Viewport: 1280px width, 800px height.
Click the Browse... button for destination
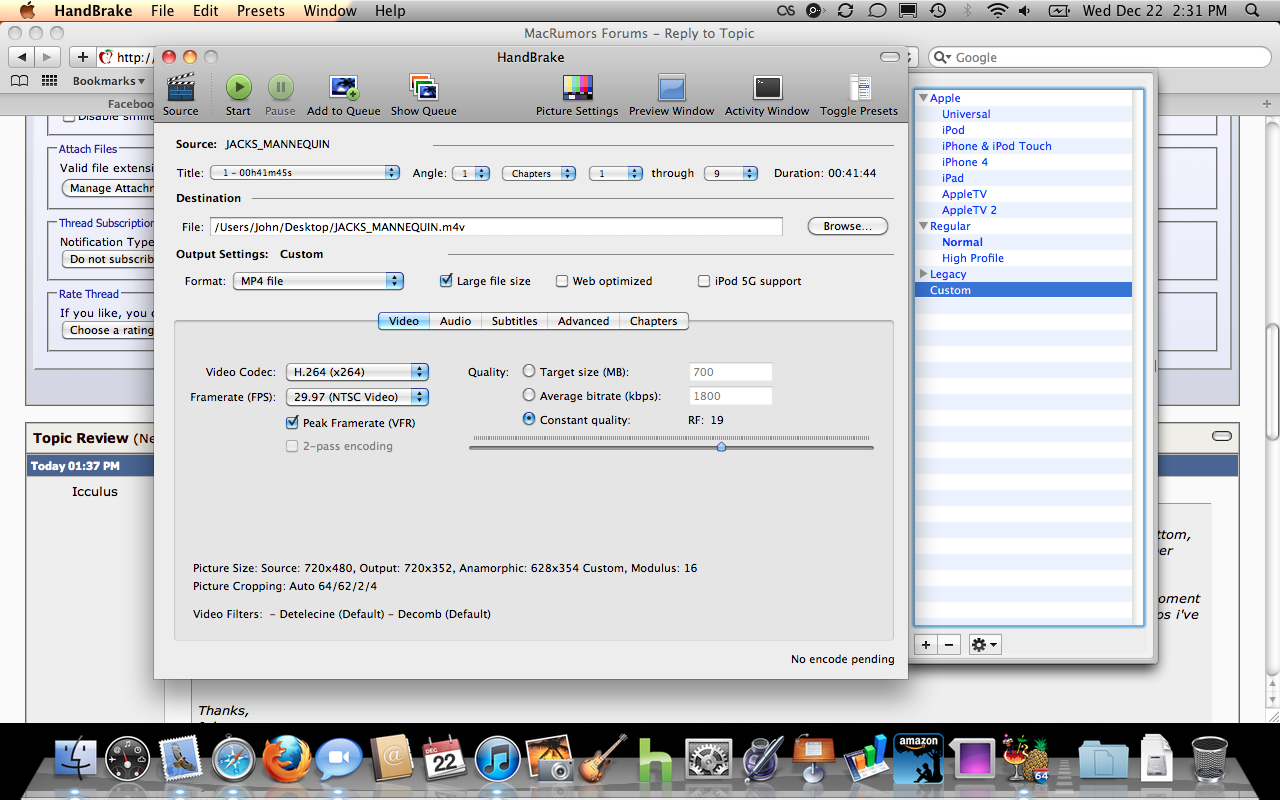coord(847,226)
